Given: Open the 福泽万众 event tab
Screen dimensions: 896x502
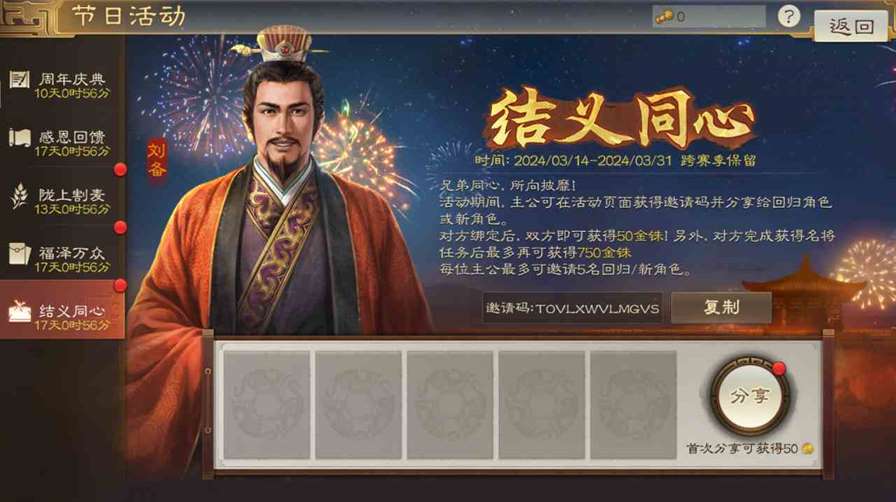Looking at the screenshot, I should point(62,258).
